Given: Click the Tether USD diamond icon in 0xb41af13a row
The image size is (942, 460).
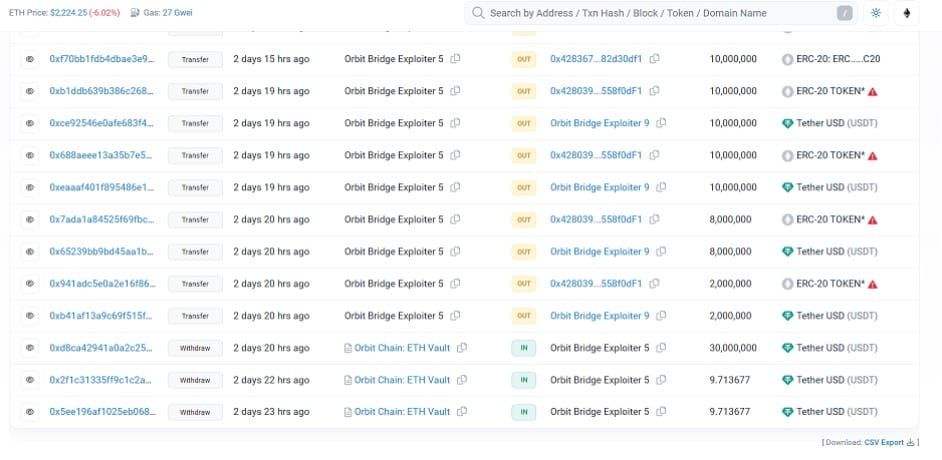Looking at the screenshot, I should coord(788,316).
